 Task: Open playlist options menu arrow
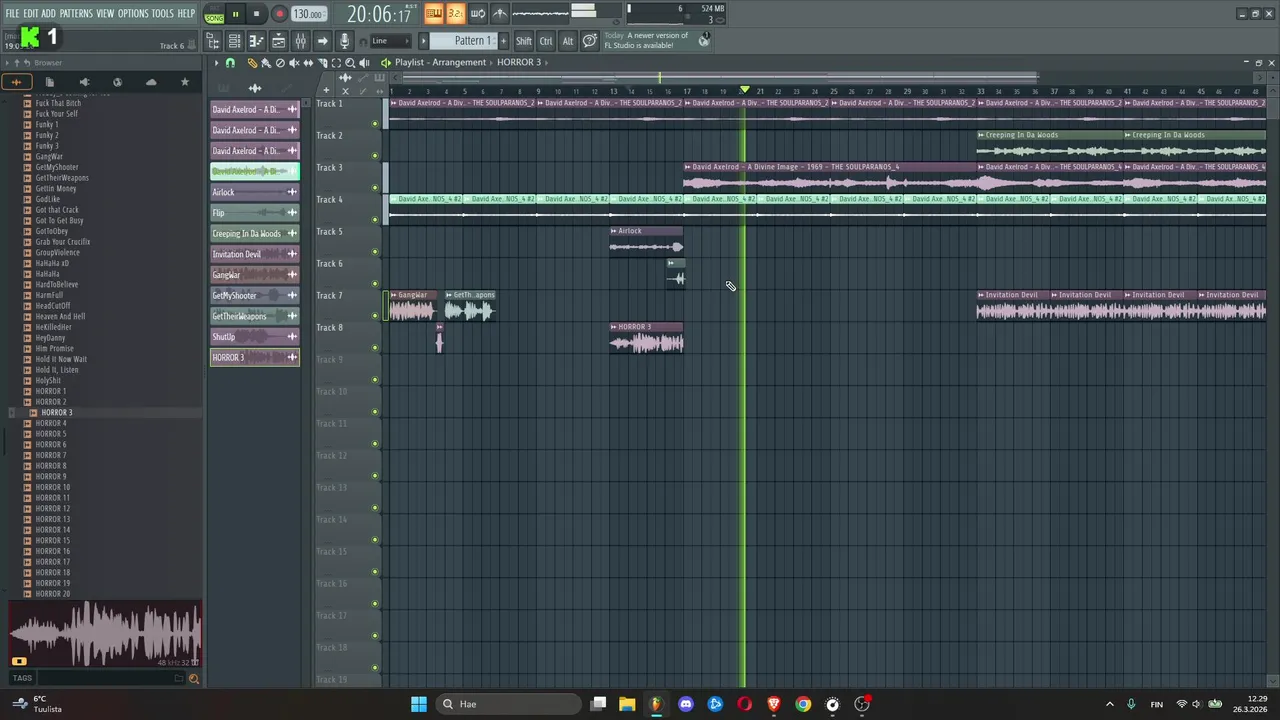click(216, 62)
